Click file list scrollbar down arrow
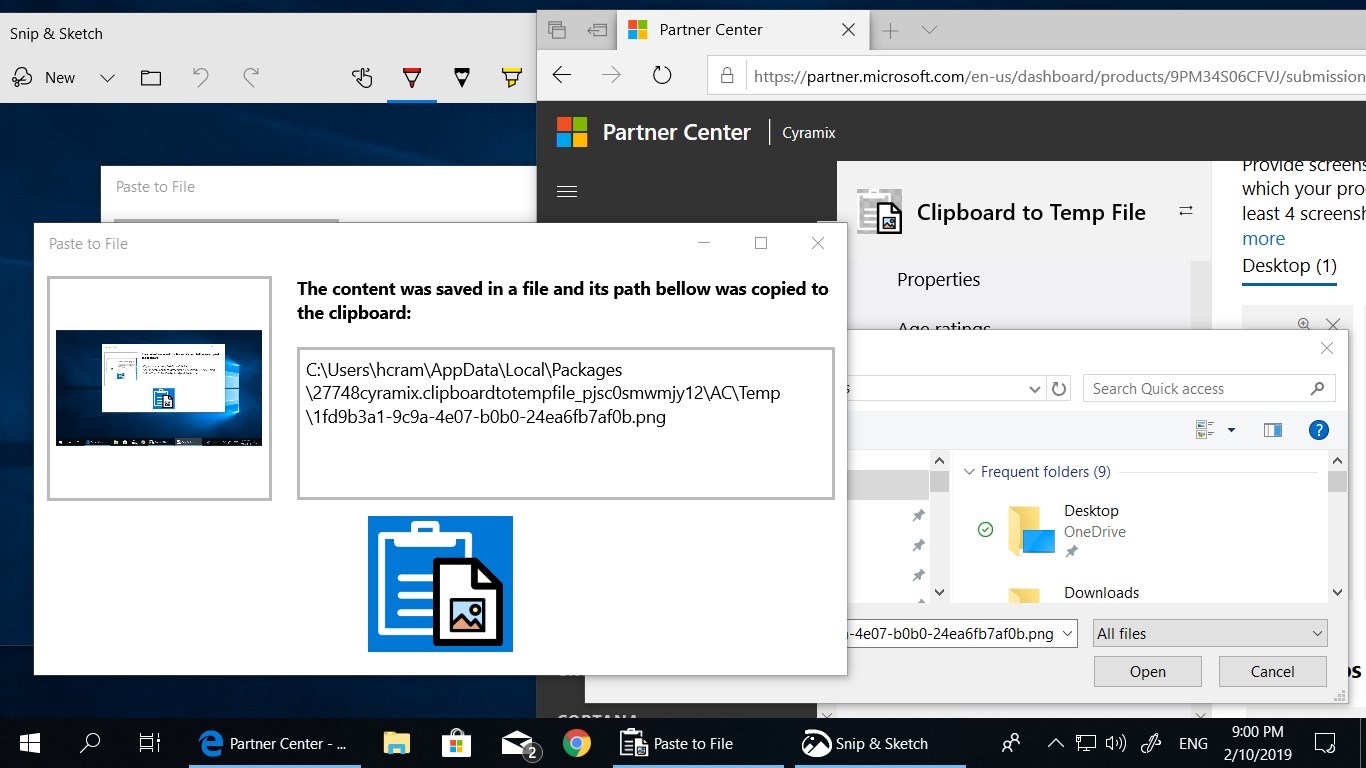The height and width of the screenshot is (768, 1366). (x=1338, y=592)
